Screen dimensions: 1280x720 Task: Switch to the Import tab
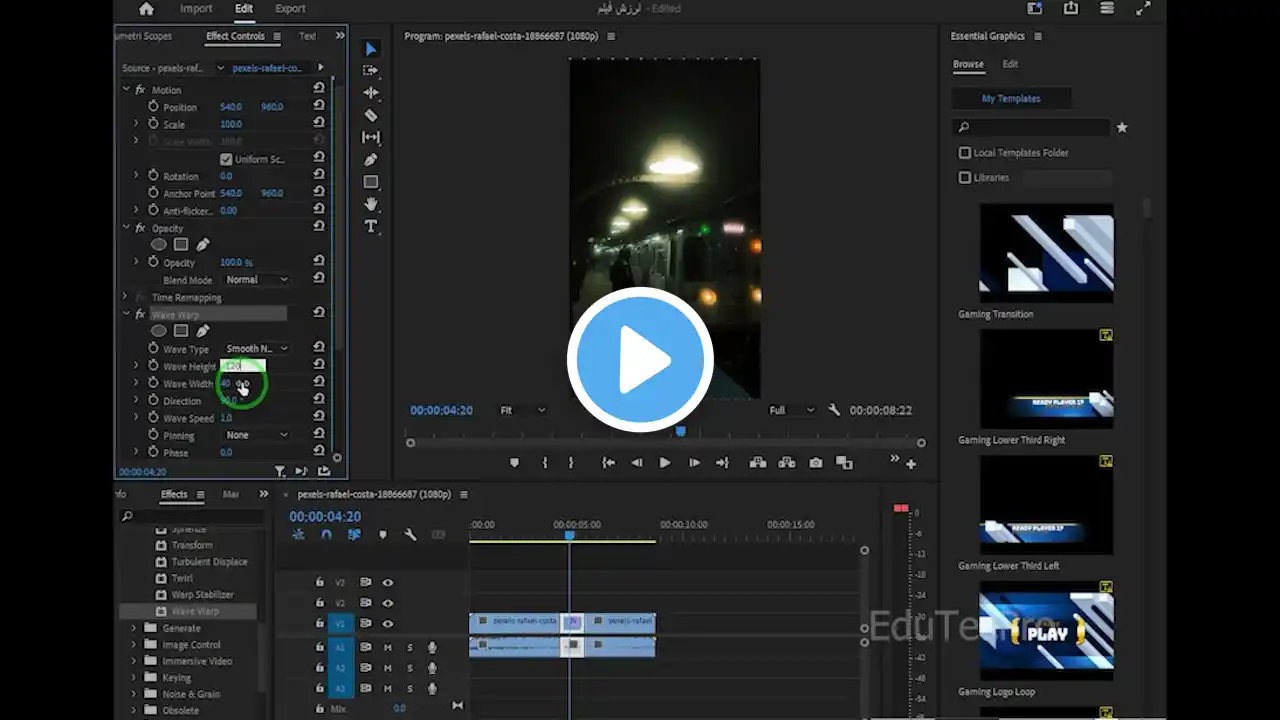tap(196, 9)
